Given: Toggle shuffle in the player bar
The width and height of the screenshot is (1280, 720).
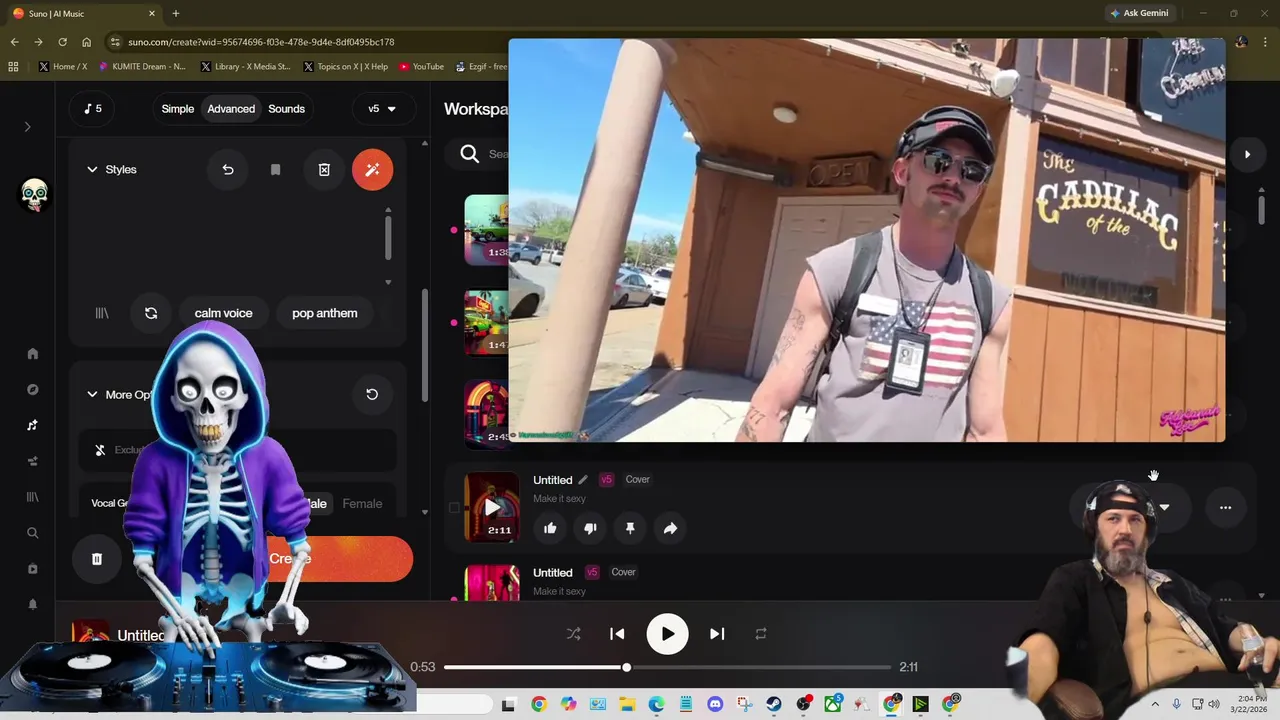Looking at the screenshot, I should [x=574, y=634].
